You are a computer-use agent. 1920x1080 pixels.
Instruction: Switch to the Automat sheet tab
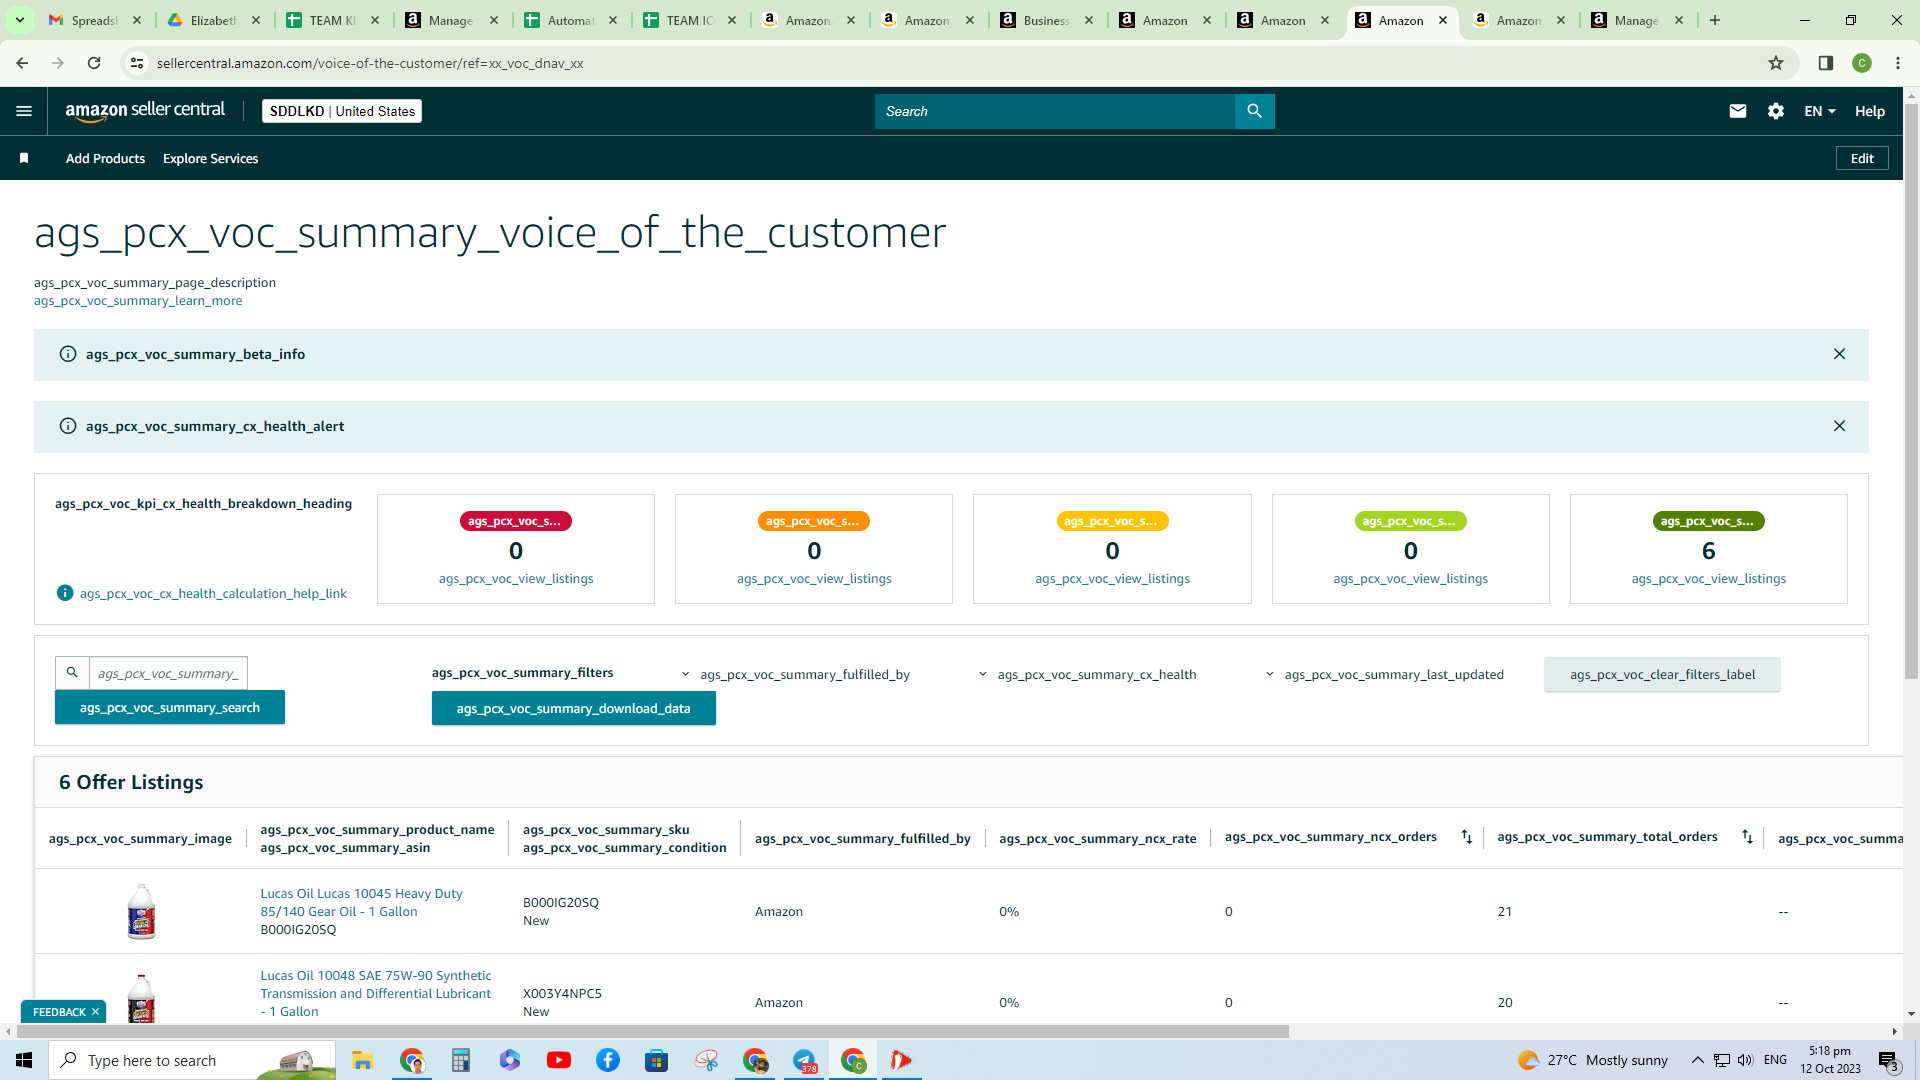571,20
